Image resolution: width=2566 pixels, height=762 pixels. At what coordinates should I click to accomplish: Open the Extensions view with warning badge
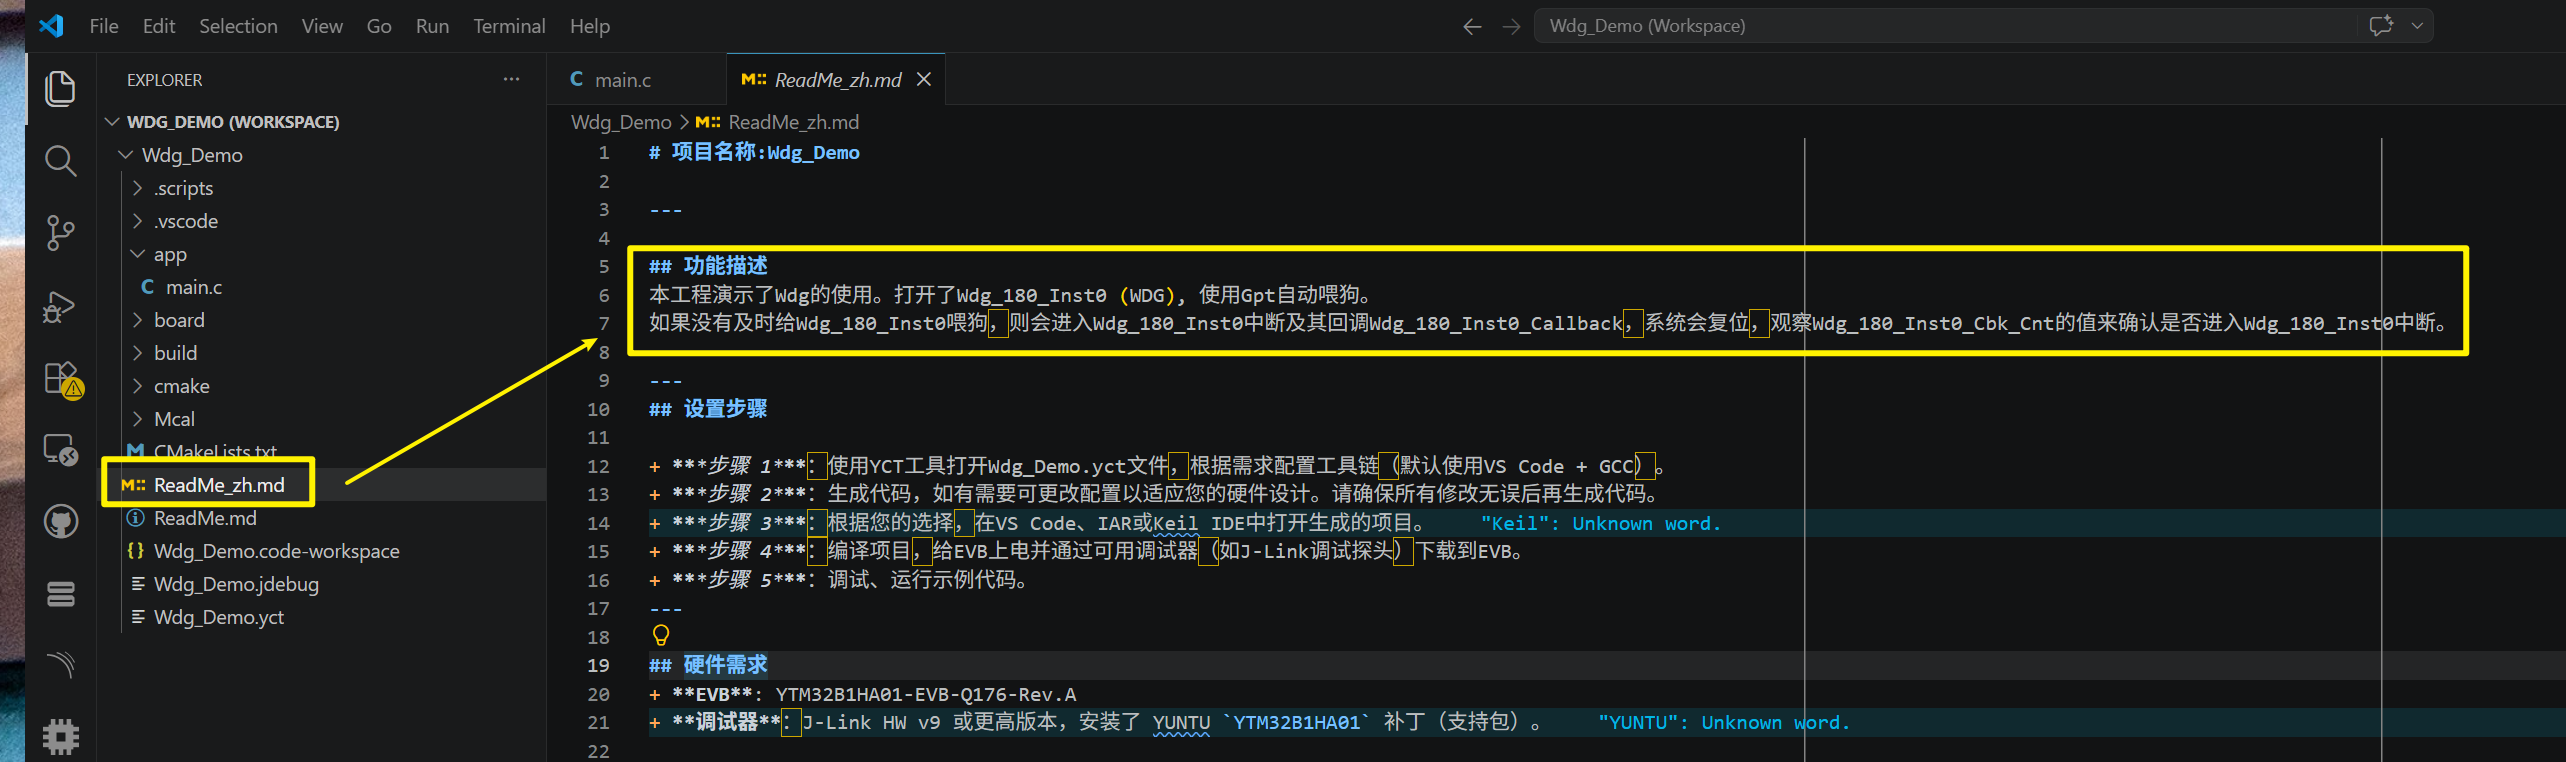click(62, 380)
